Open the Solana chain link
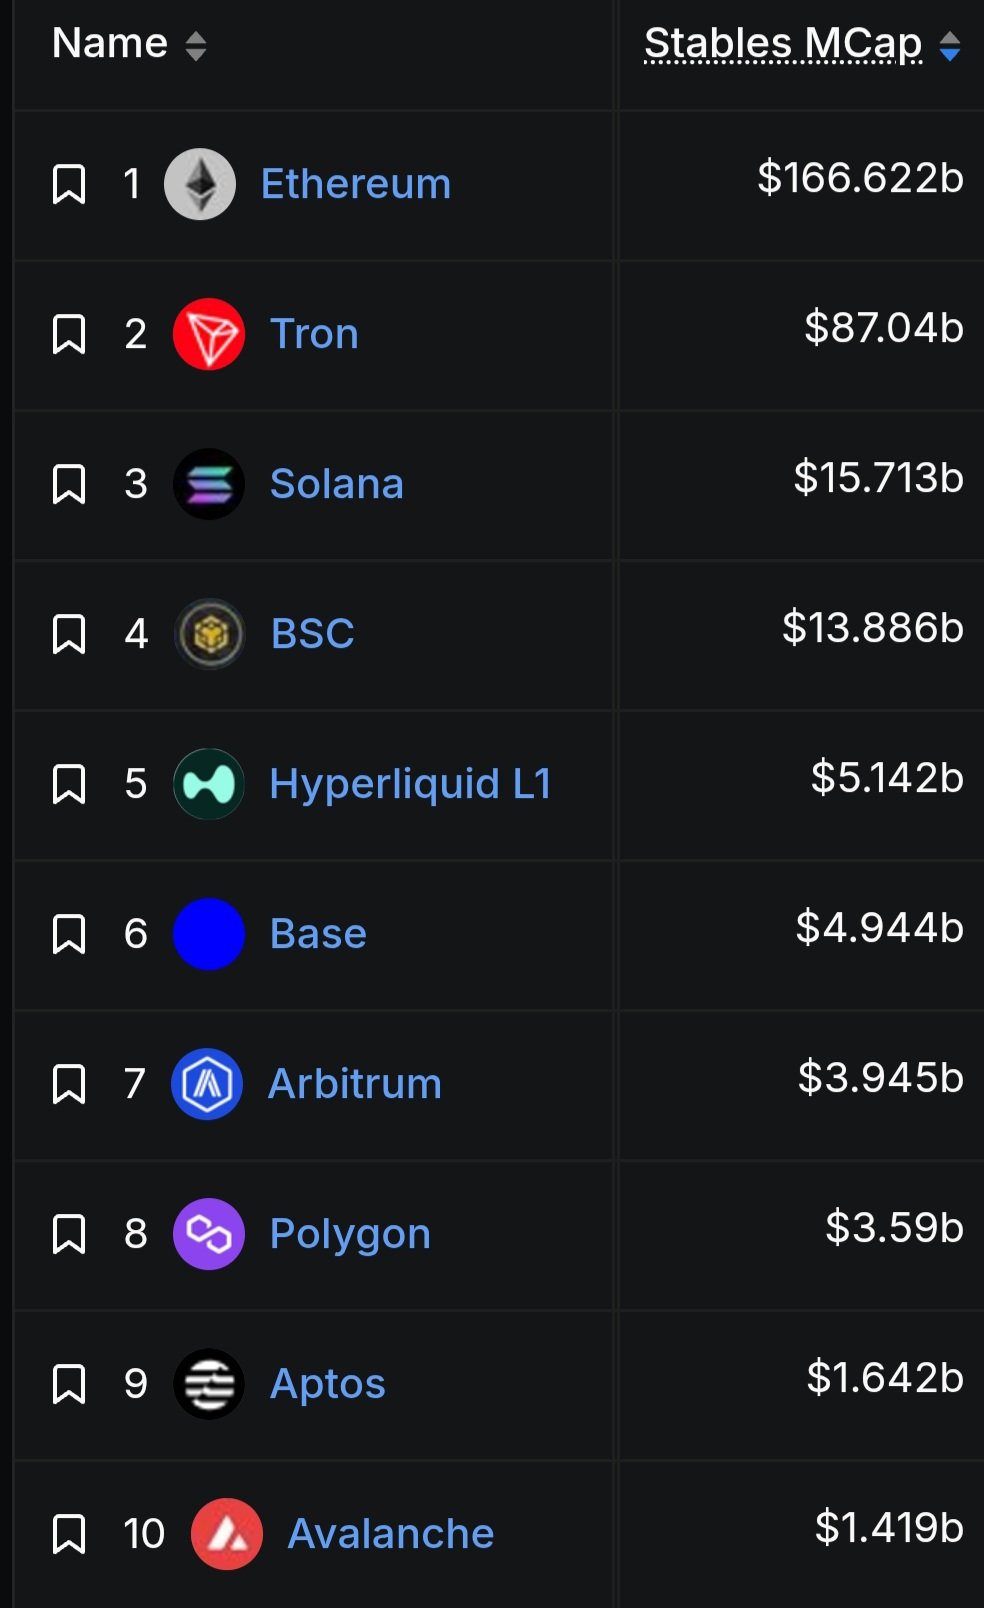This screenshot has height=1608, width=984. point(337,484)
